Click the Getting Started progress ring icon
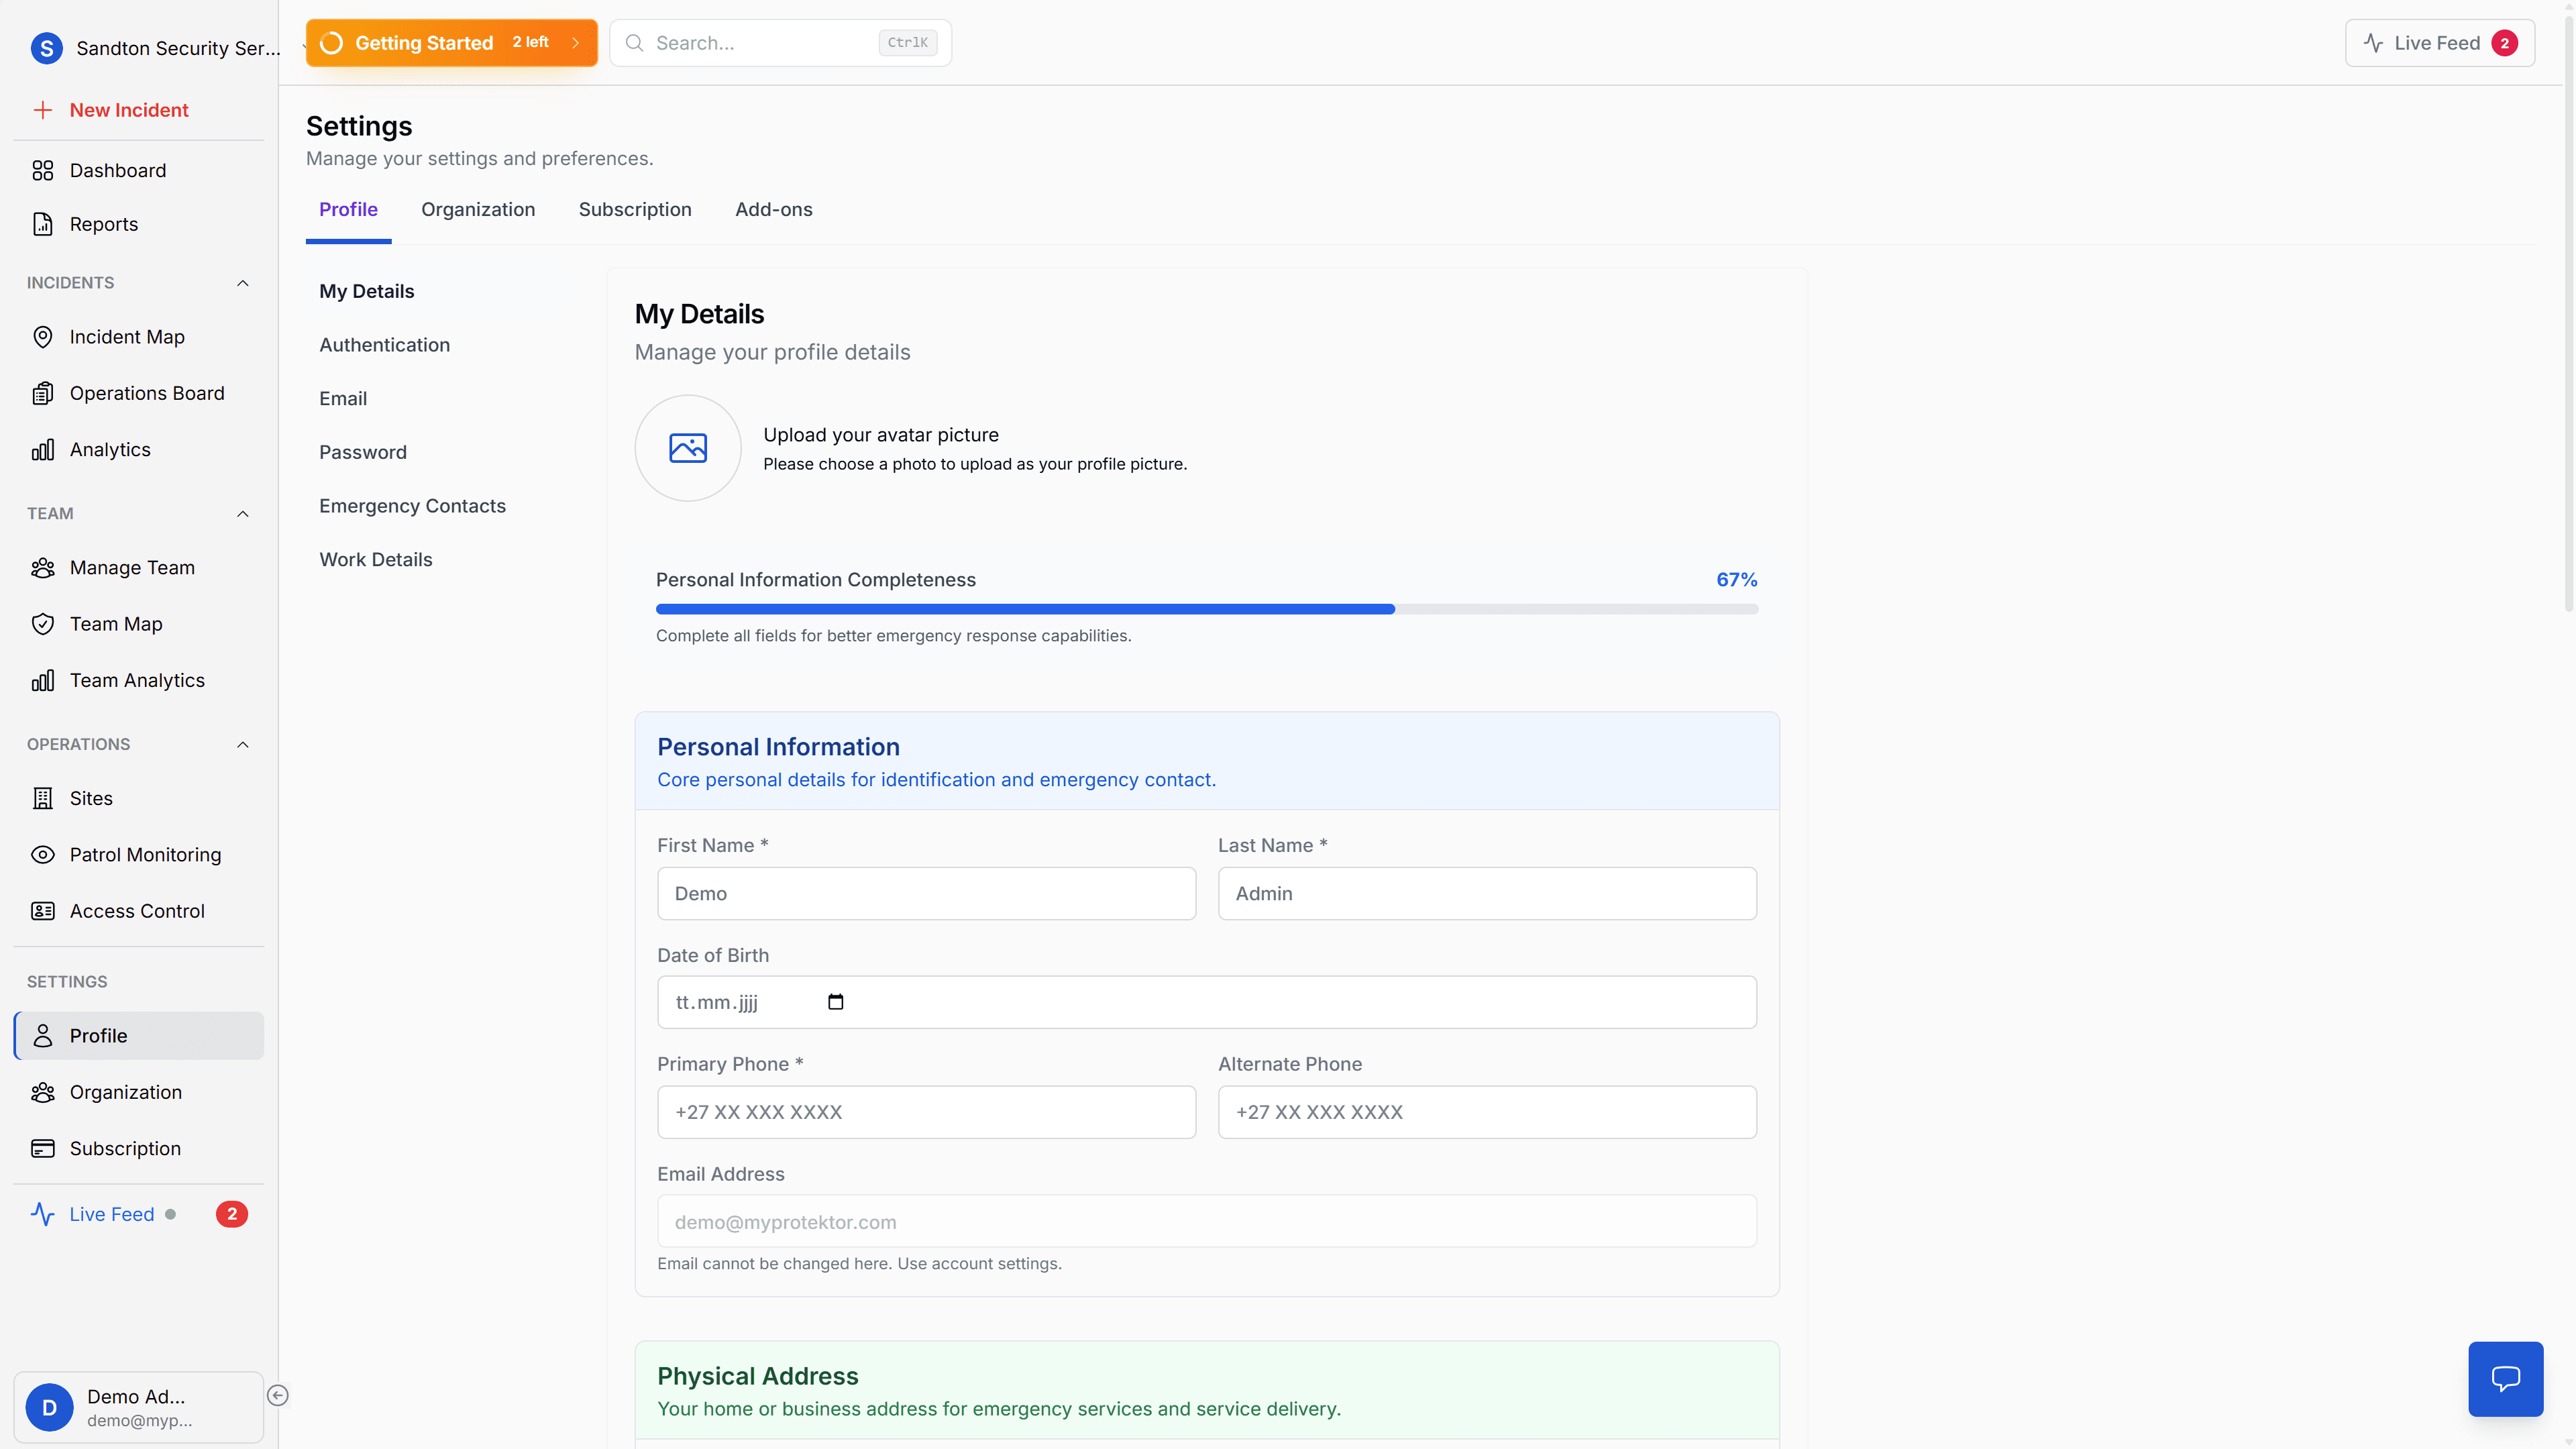The image size is (2576, 1449). (331, 43)
